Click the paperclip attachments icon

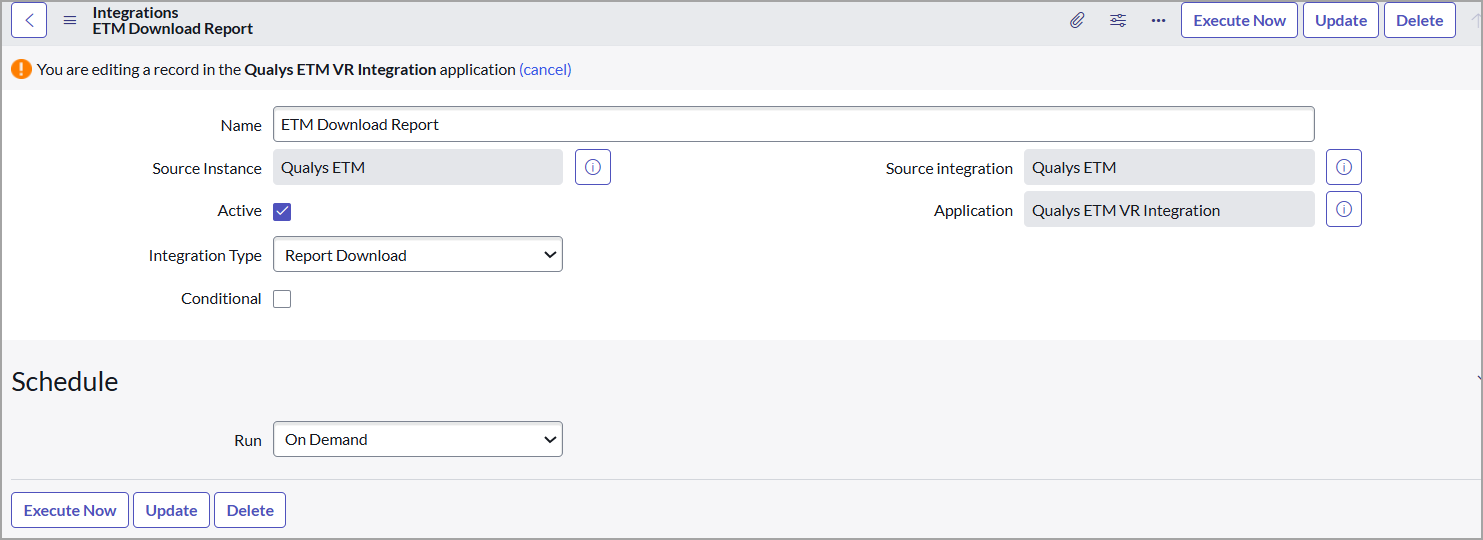tap(1077, 20)
